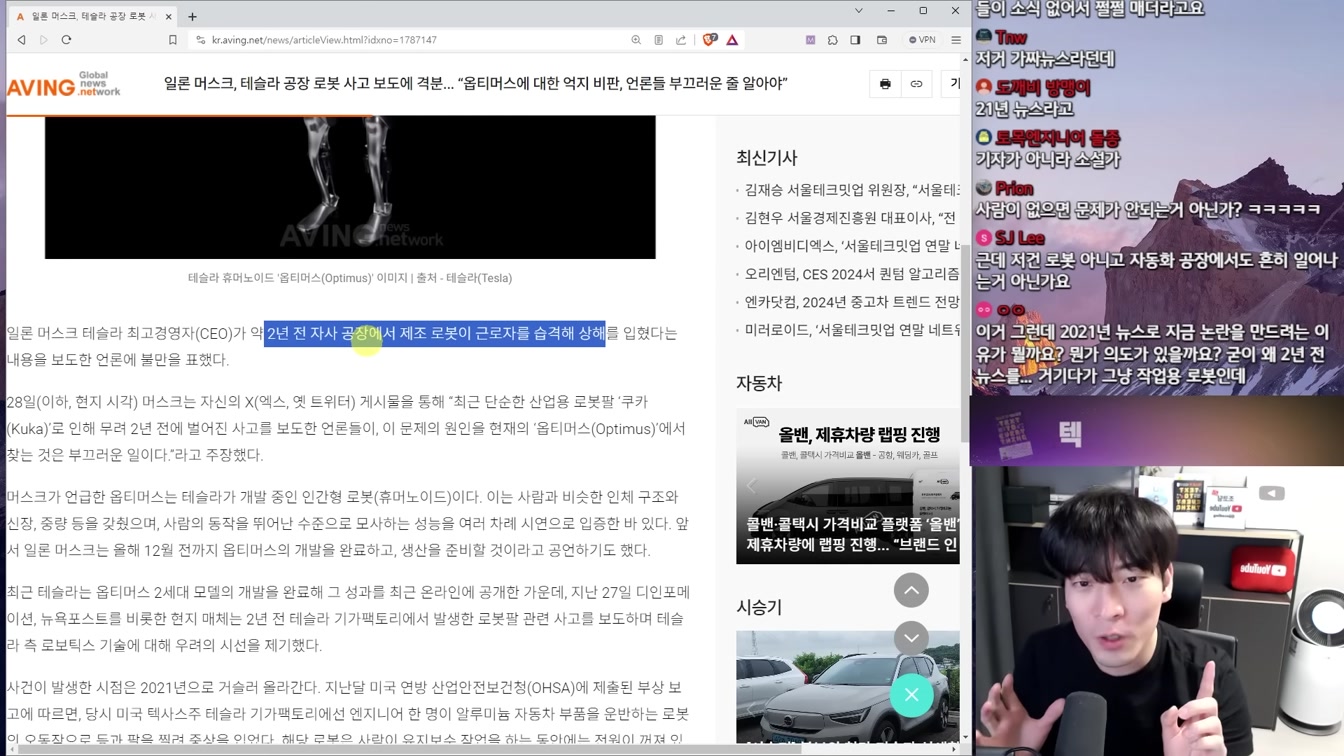Copy article link with chain icon
The image size is (1344, 756).
tap(916, 84)
